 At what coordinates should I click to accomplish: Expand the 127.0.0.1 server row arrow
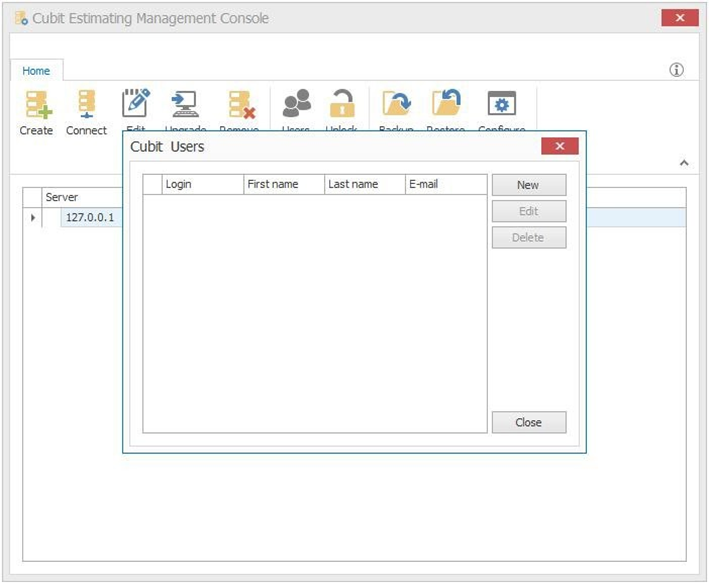33,218
